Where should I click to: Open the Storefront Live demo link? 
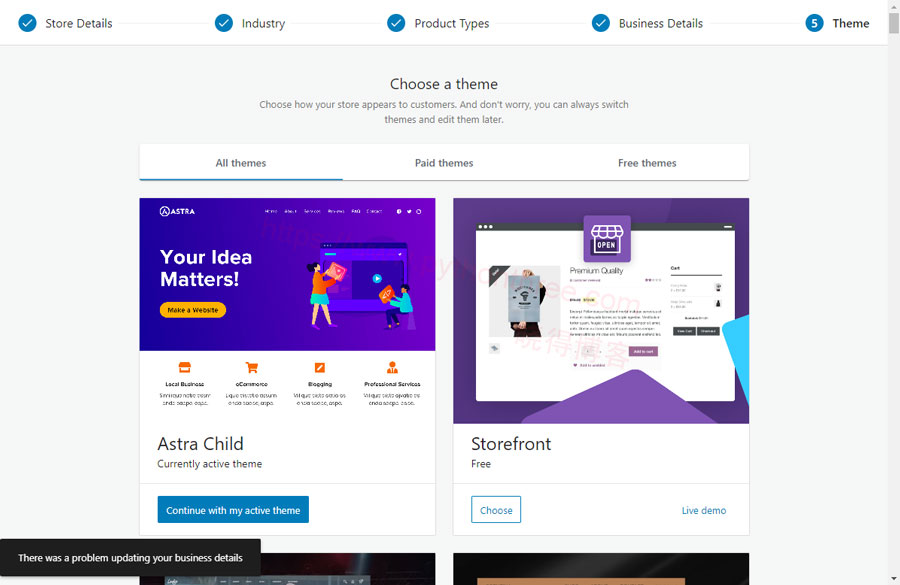(703, 510)
